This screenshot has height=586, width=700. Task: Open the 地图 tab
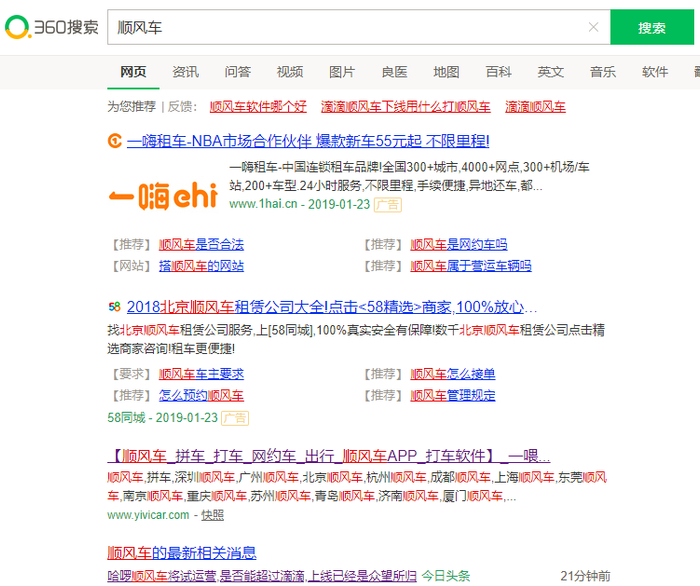446,72
